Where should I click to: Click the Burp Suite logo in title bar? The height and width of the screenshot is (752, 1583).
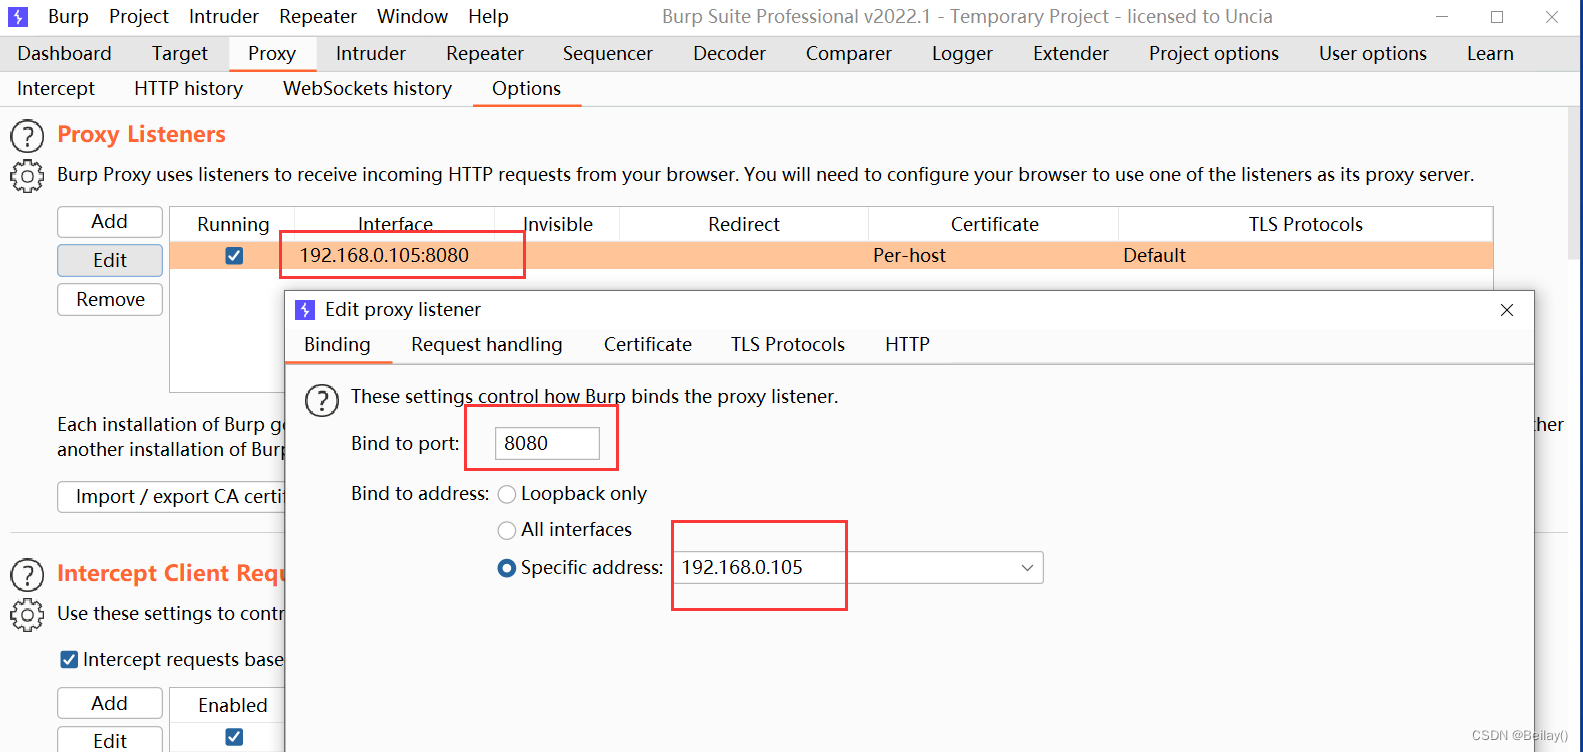[18, 17]
